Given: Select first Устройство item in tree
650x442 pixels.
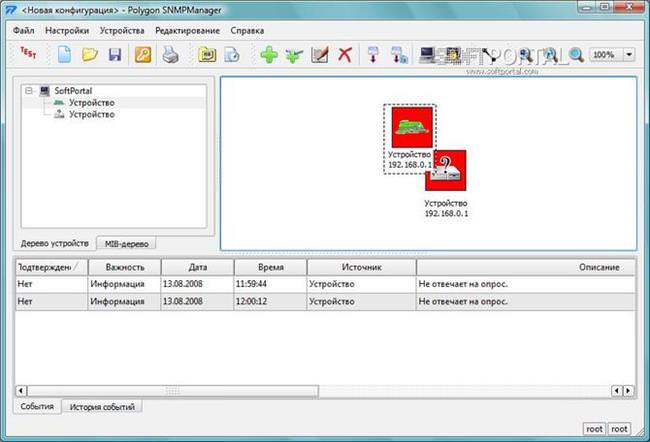Looking at the screenshot, I should [x=92, y=102].
